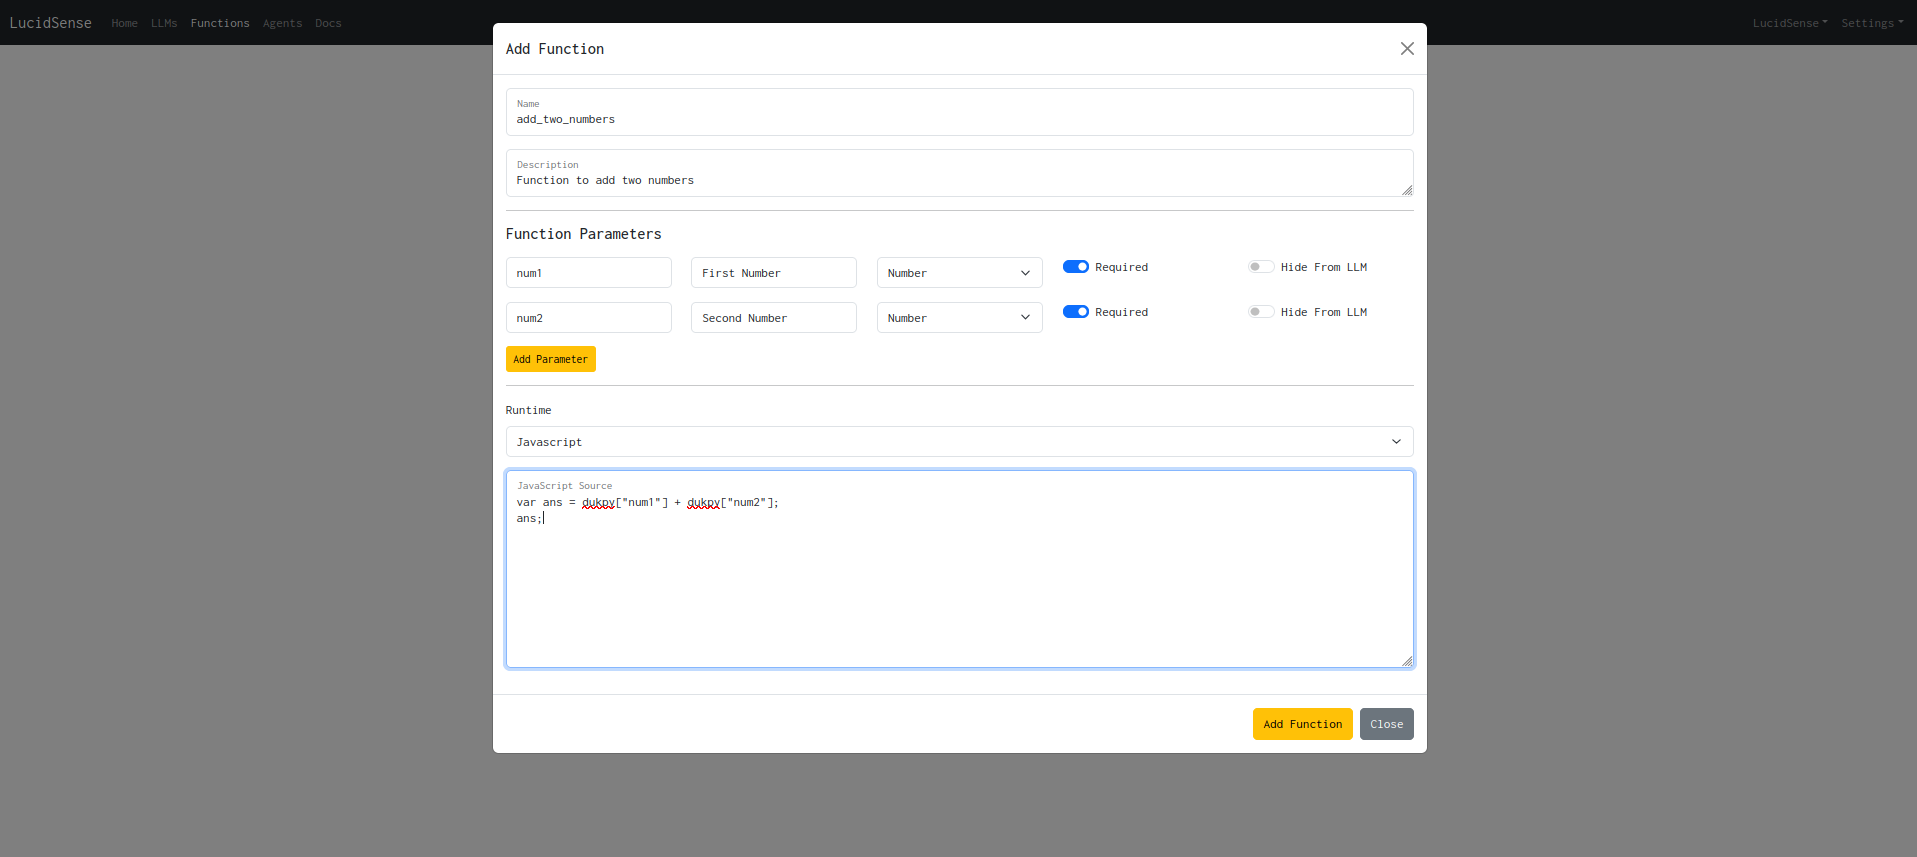This screenshot has height=857, width=1917.
Task: Click the Second Number description field
Action: 773,318
